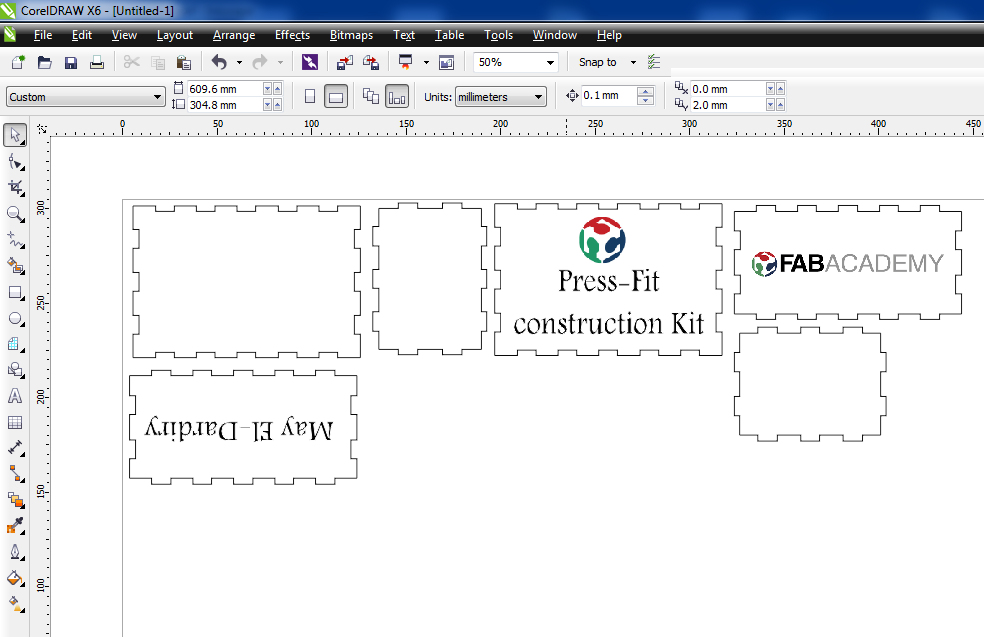
Task: Select the Connector tool
Action: tap(15, 474)
